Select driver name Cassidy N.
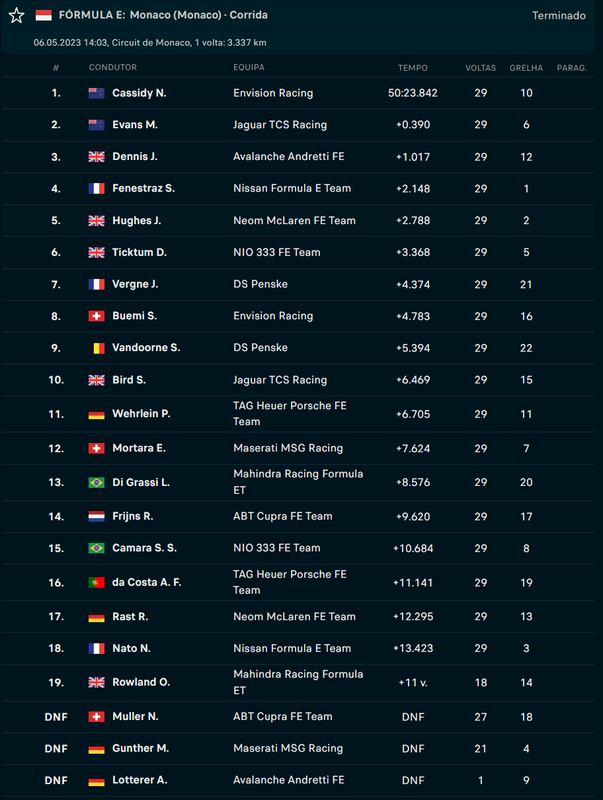 tap(139, 93)
